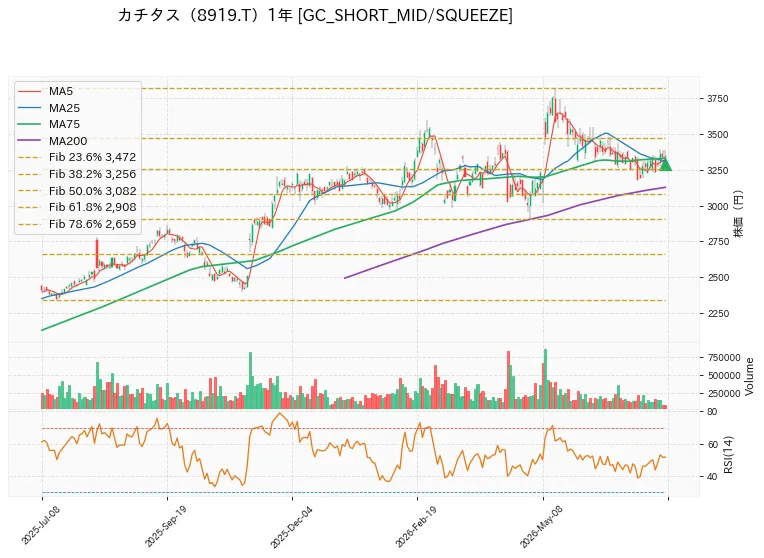Click the MA5 red legend line
Viewport: 764px width, 558px height.
(x=29, y=91)
